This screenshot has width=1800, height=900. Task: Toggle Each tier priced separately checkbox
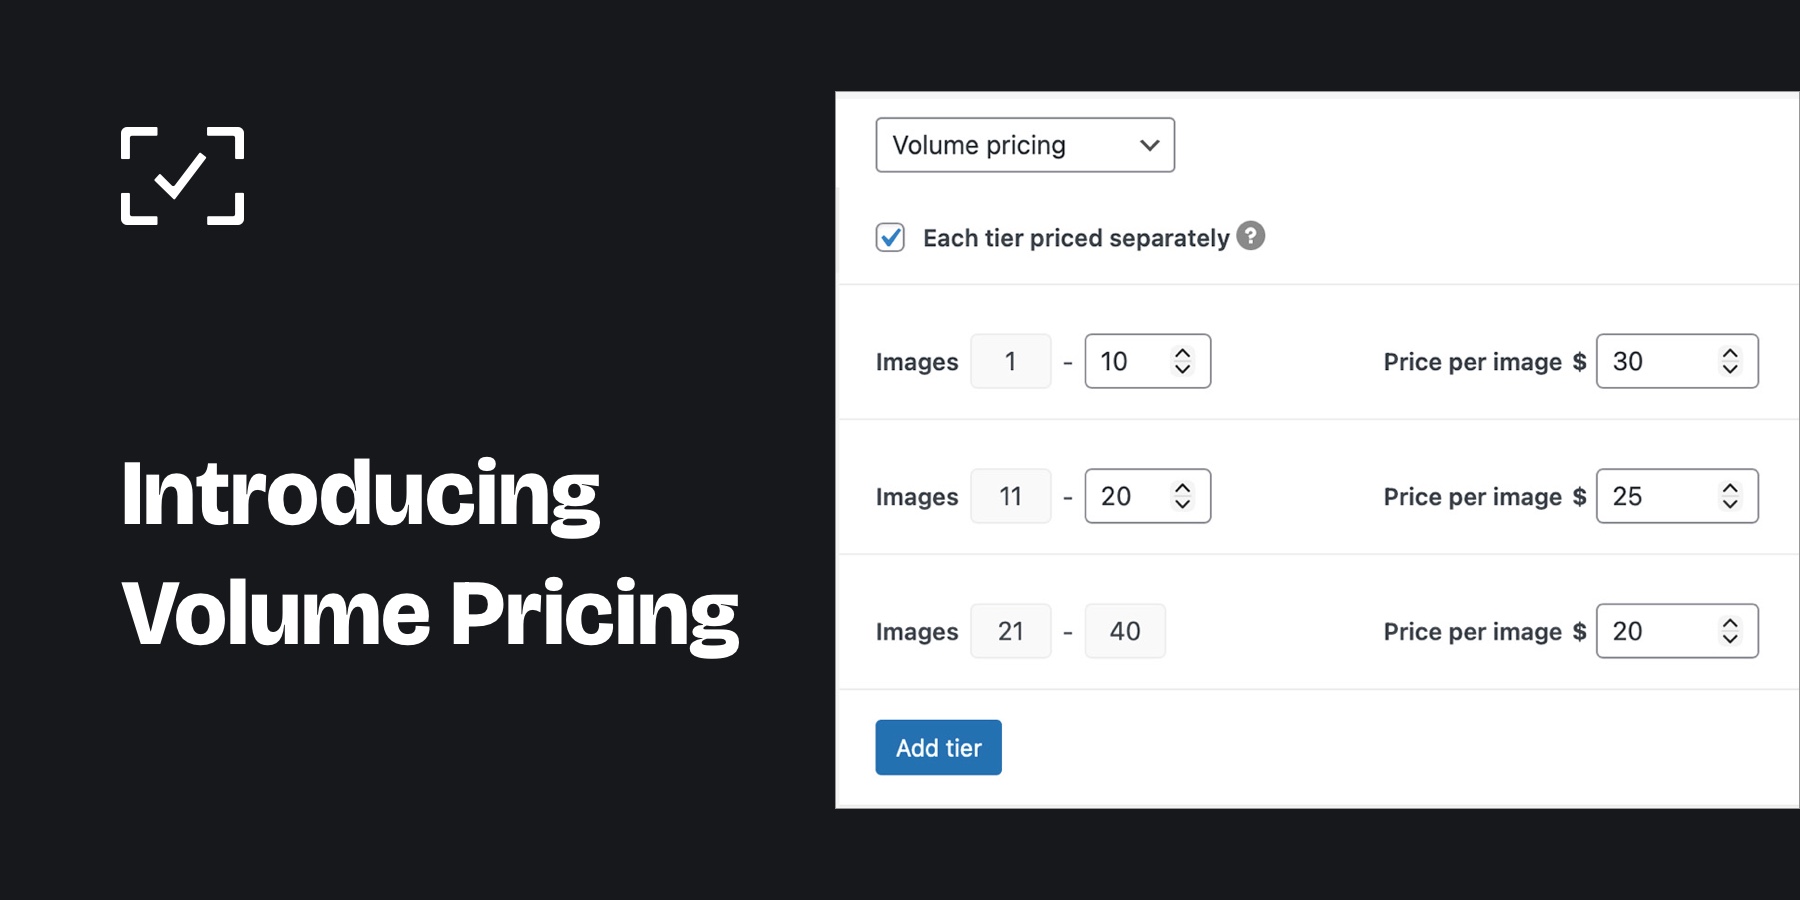(x=890, y=238)
